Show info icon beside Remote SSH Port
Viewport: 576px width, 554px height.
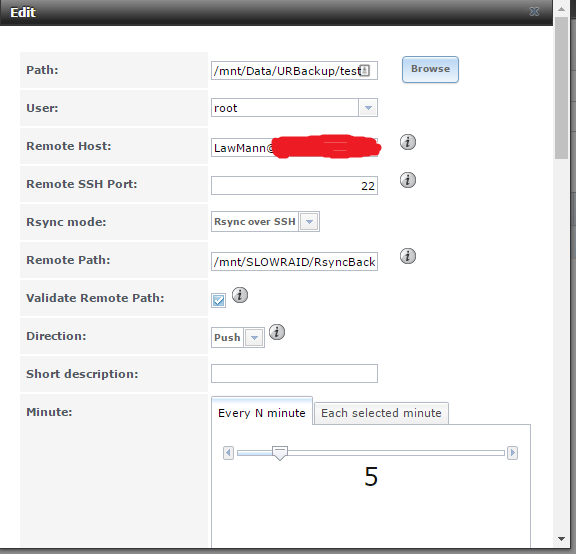pos(408,180)
